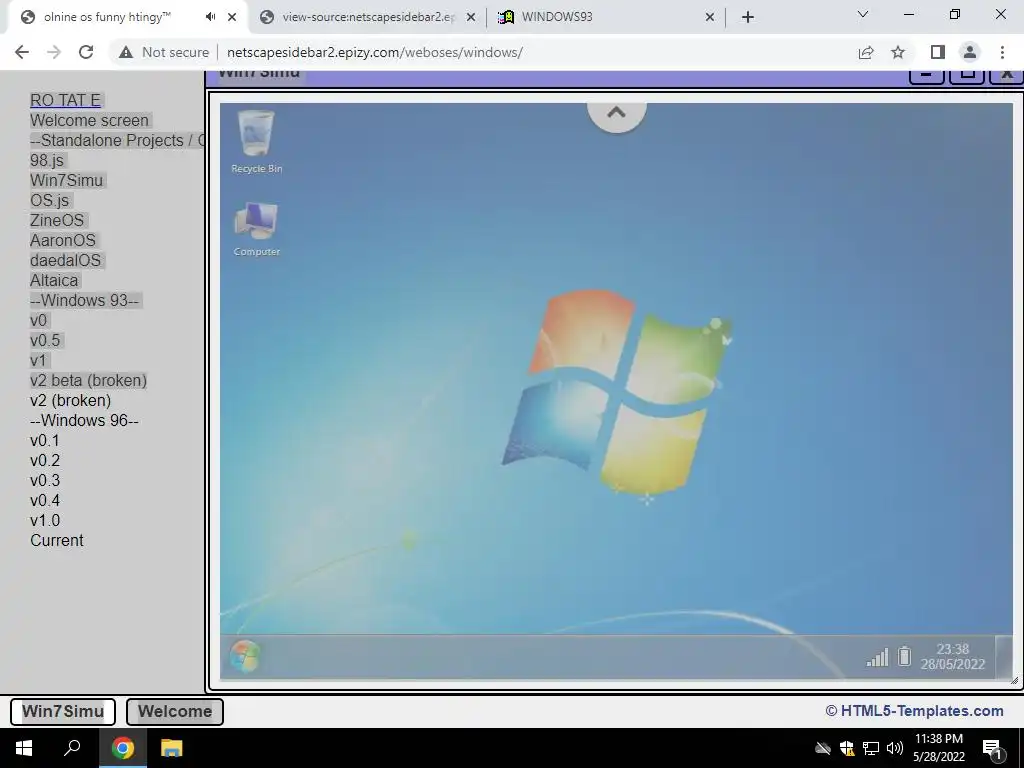Select Windows 93 v0

39,320
